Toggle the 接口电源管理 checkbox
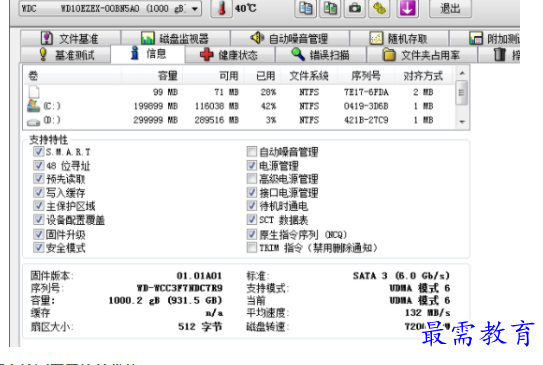 tap(252, 192)
